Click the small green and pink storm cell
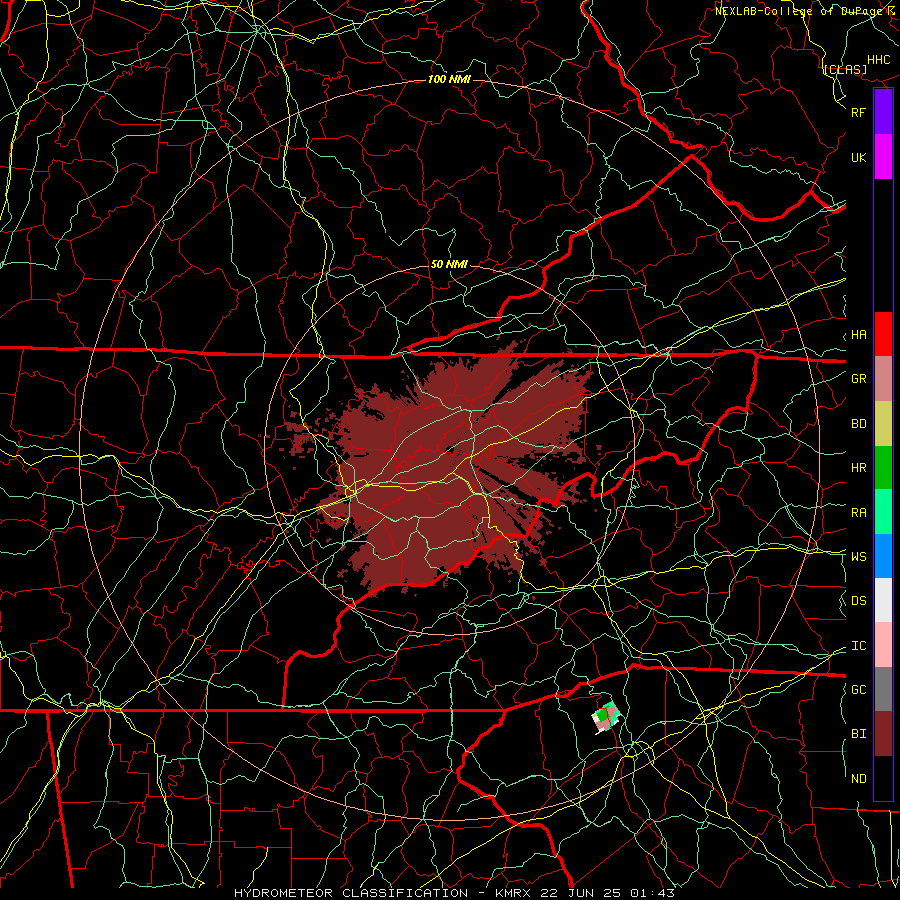900x900 pixels. (606, 717)
